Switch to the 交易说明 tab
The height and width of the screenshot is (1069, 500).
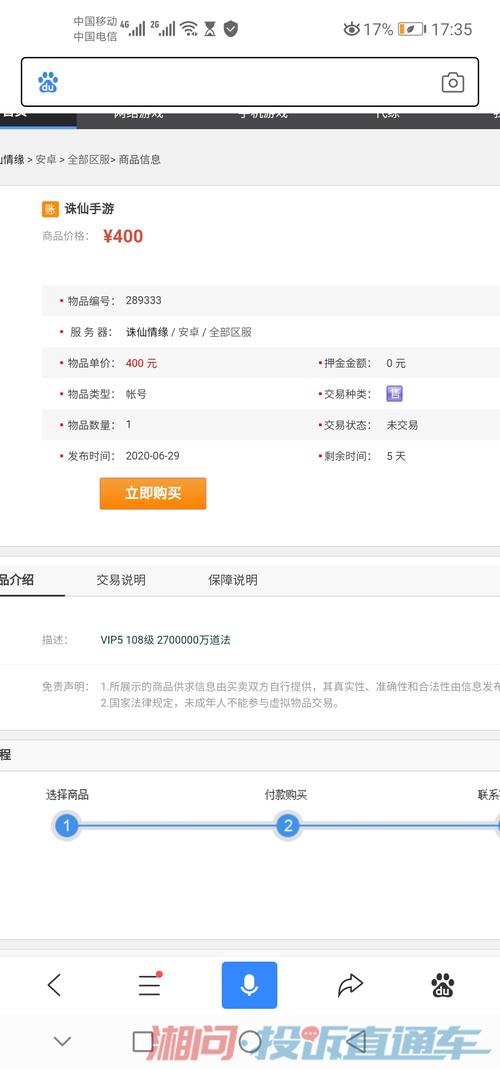click(121, 580)
